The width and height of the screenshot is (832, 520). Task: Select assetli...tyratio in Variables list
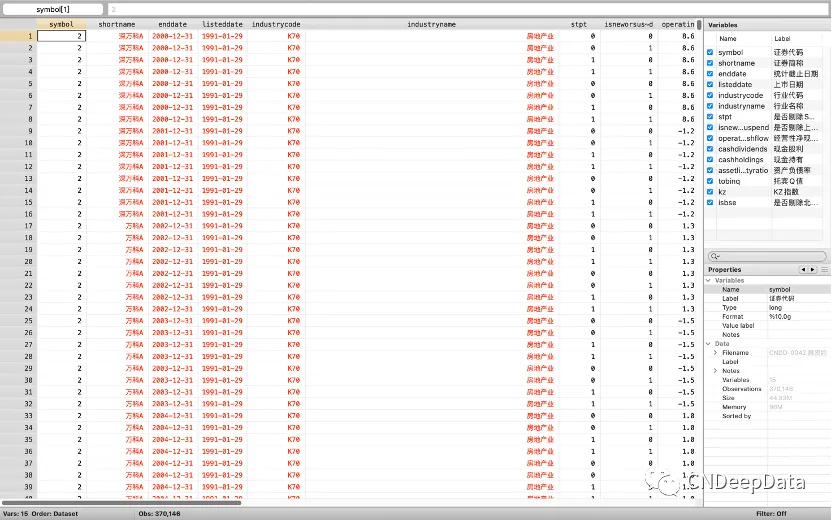(x=743, y=170)
